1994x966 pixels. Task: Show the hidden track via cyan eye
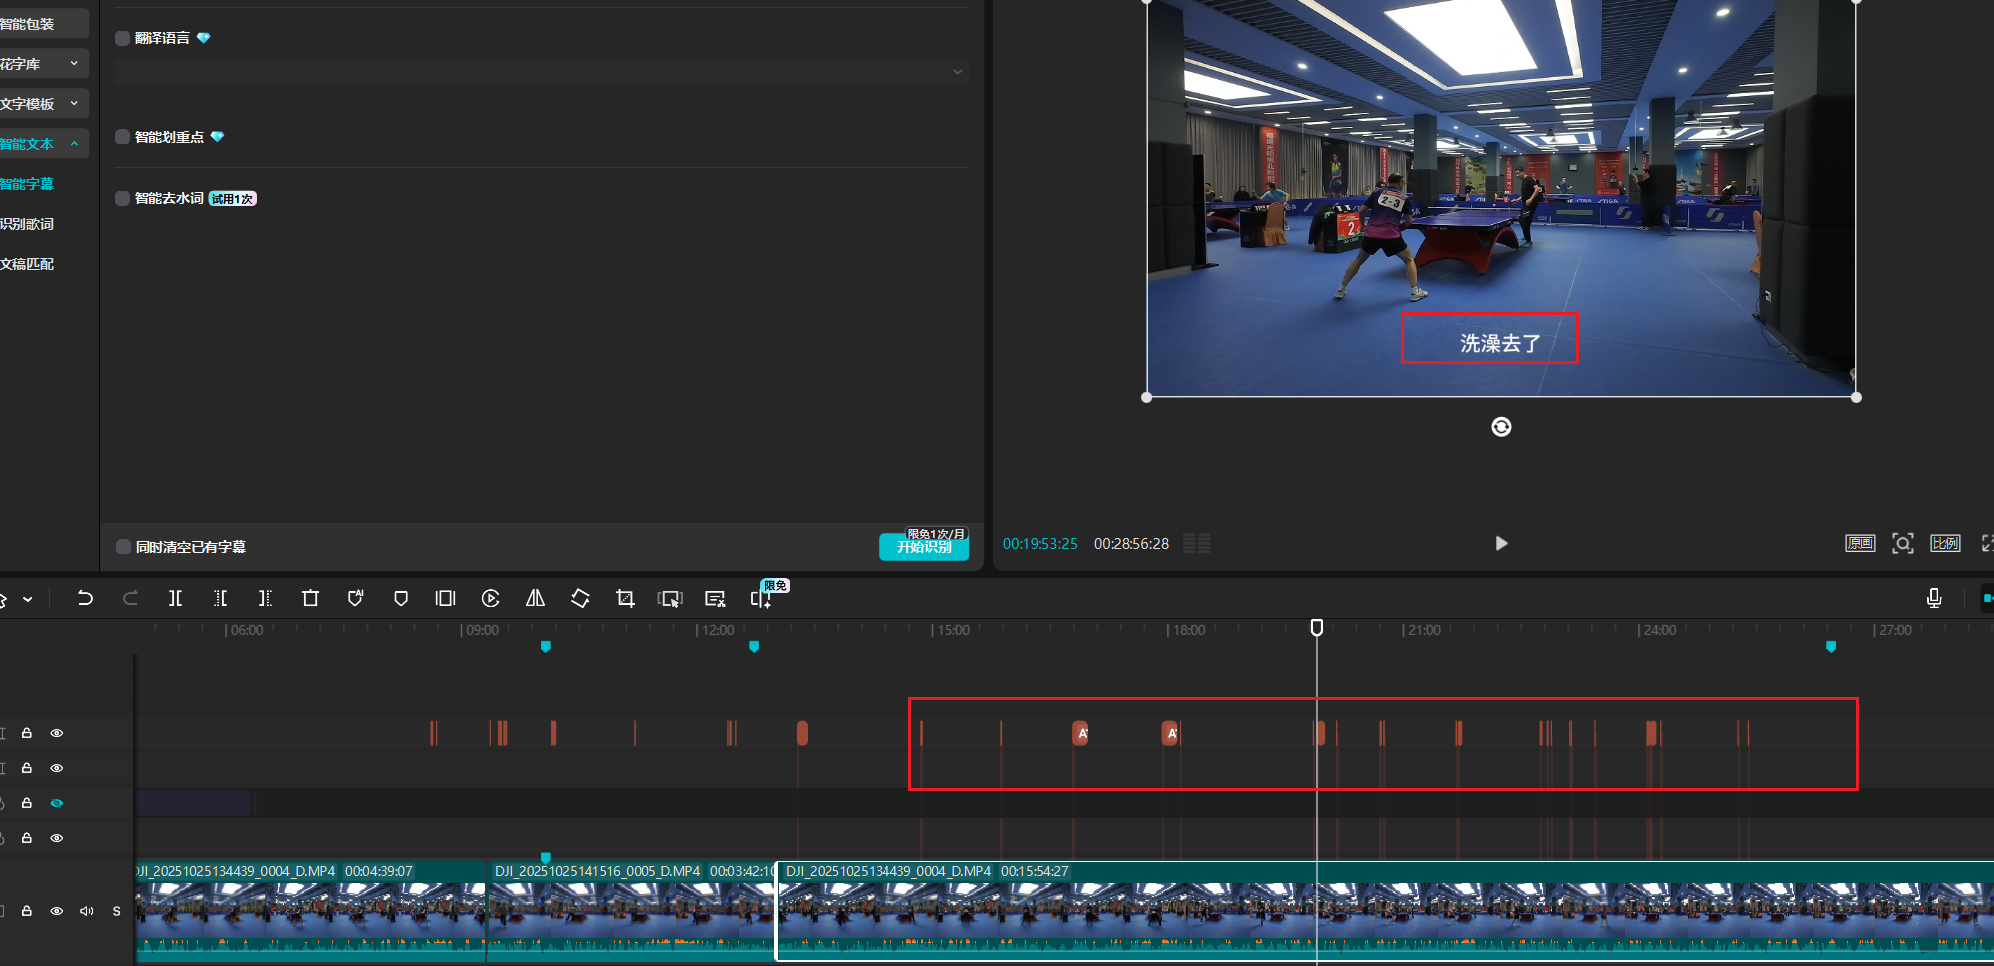pos(57,803)
